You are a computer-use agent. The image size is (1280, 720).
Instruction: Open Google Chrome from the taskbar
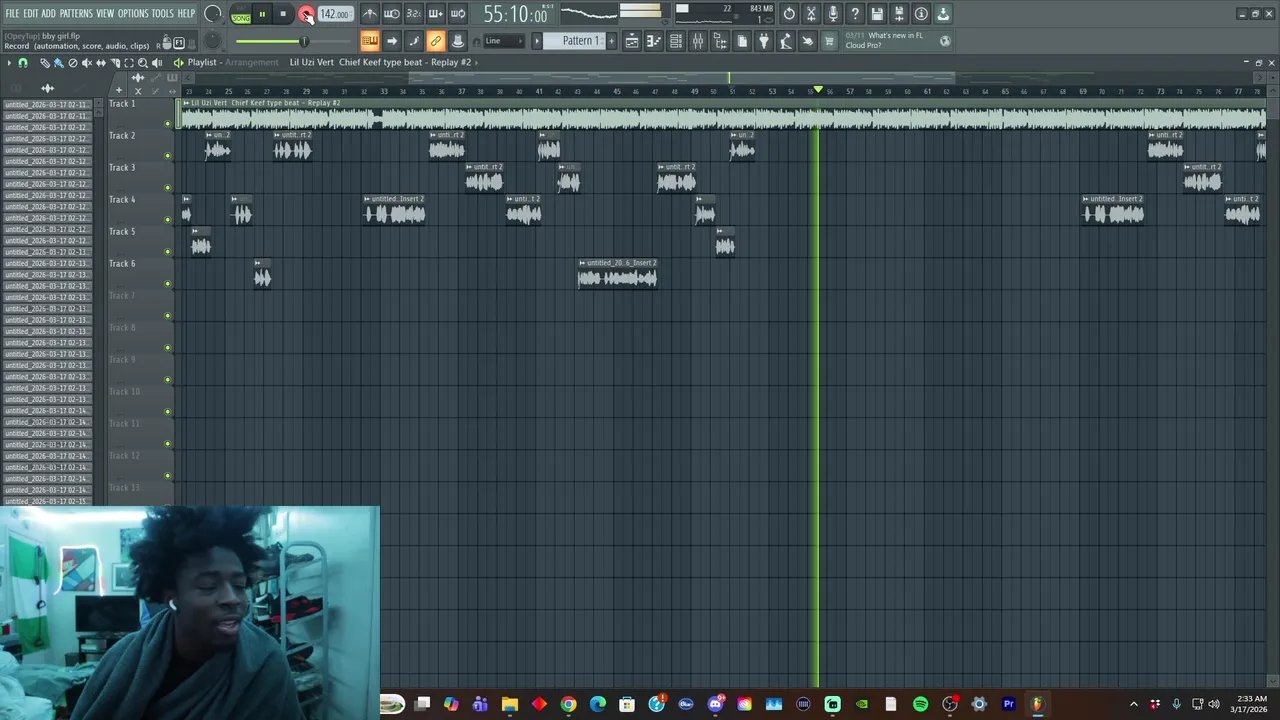[568, 704]
